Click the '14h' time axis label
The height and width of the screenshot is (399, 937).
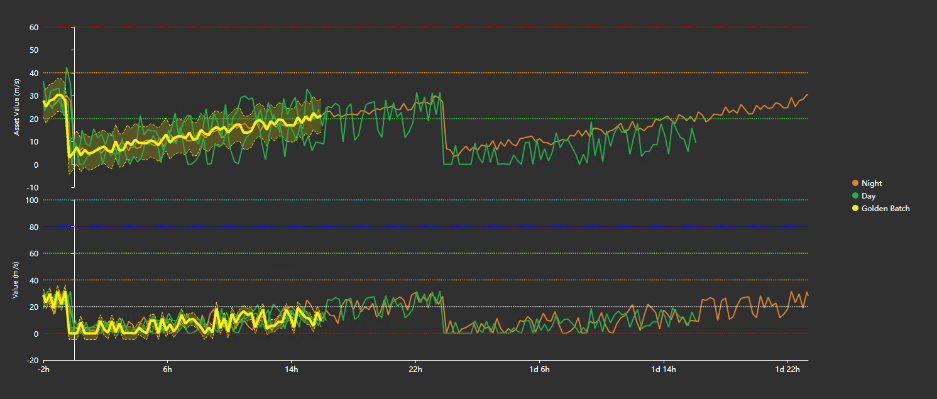pos(292,370)
